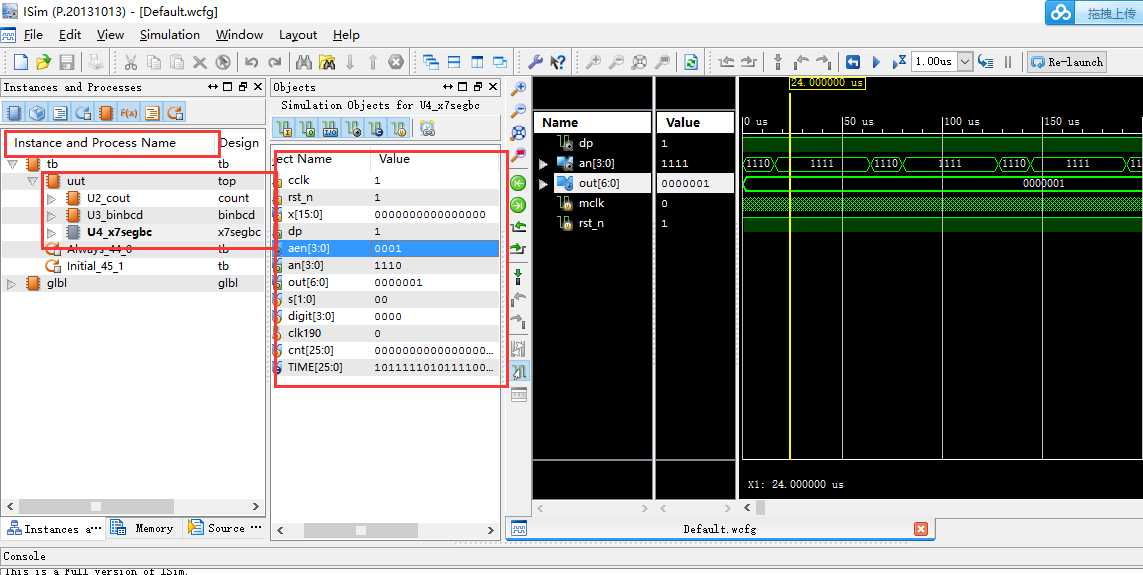The image size is (1143, 575).
Task: Click the green Go to Time 0 icon
Action: click(518, 182)
